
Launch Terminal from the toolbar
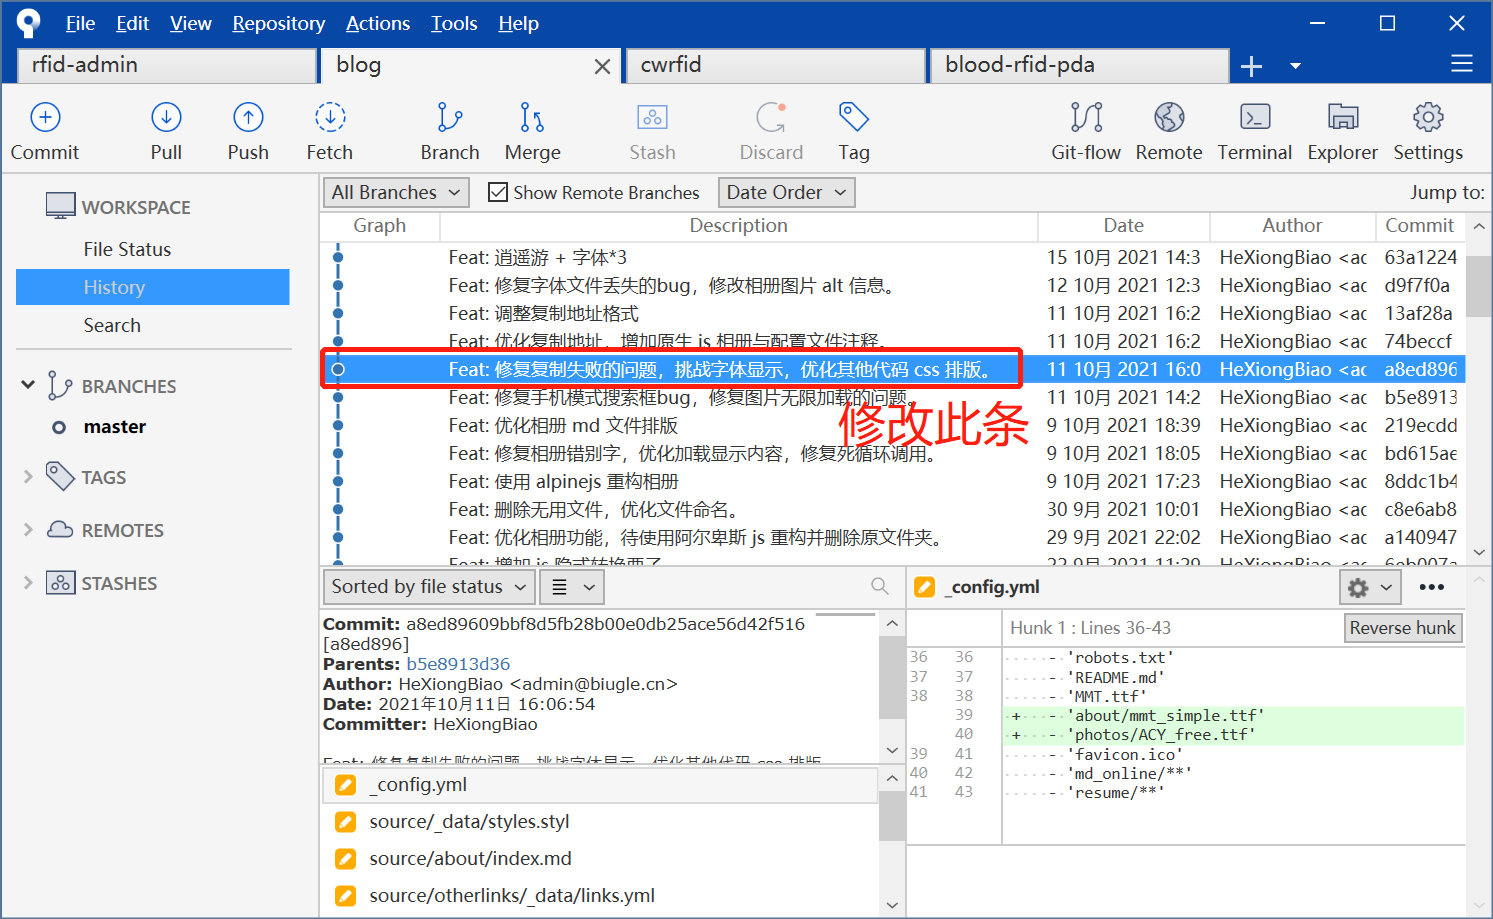(1255, 131)
